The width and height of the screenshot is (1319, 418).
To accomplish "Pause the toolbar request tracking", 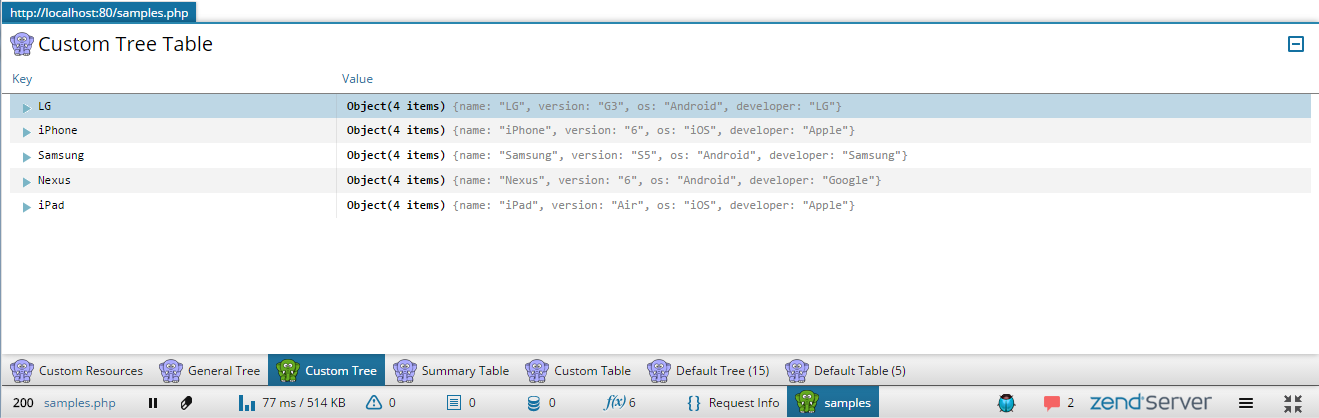I will [x=153, y=403].
